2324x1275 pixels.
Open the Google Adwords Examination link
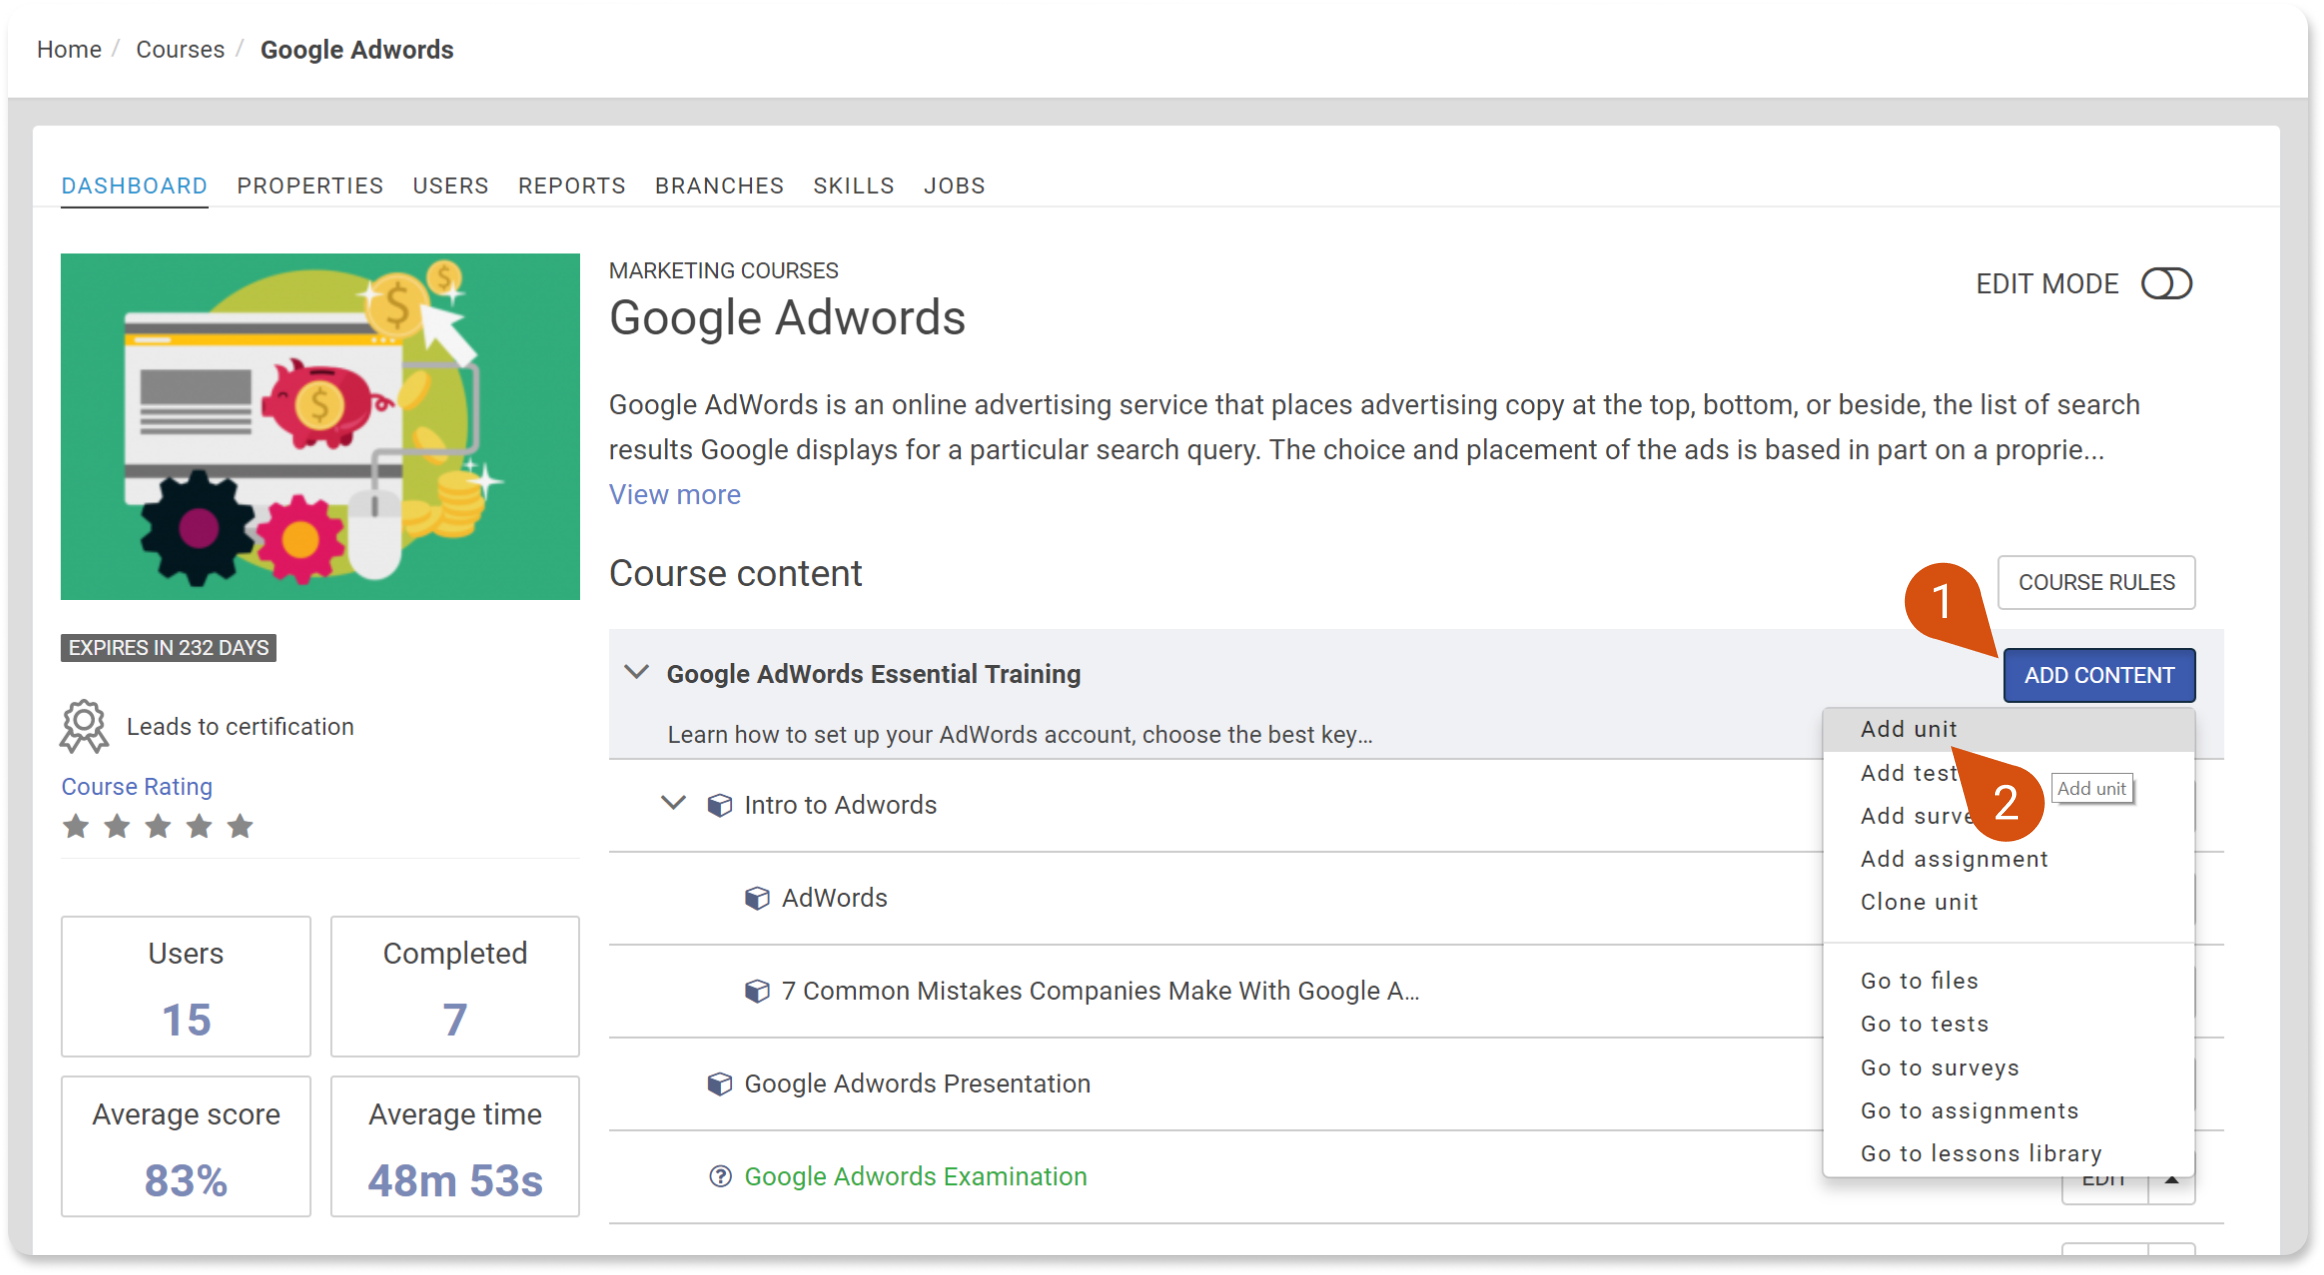(x=915, y=1177)
